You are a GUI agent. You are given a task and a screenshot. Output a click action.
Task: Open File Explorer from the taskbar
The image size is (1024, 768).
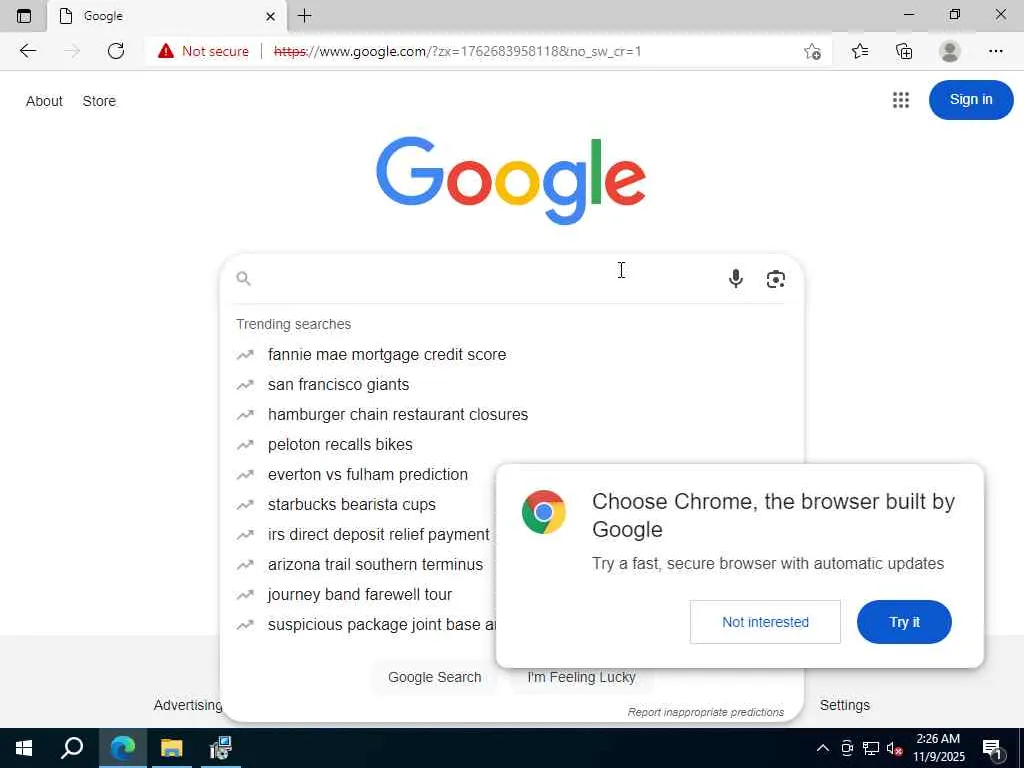[171, 748]
